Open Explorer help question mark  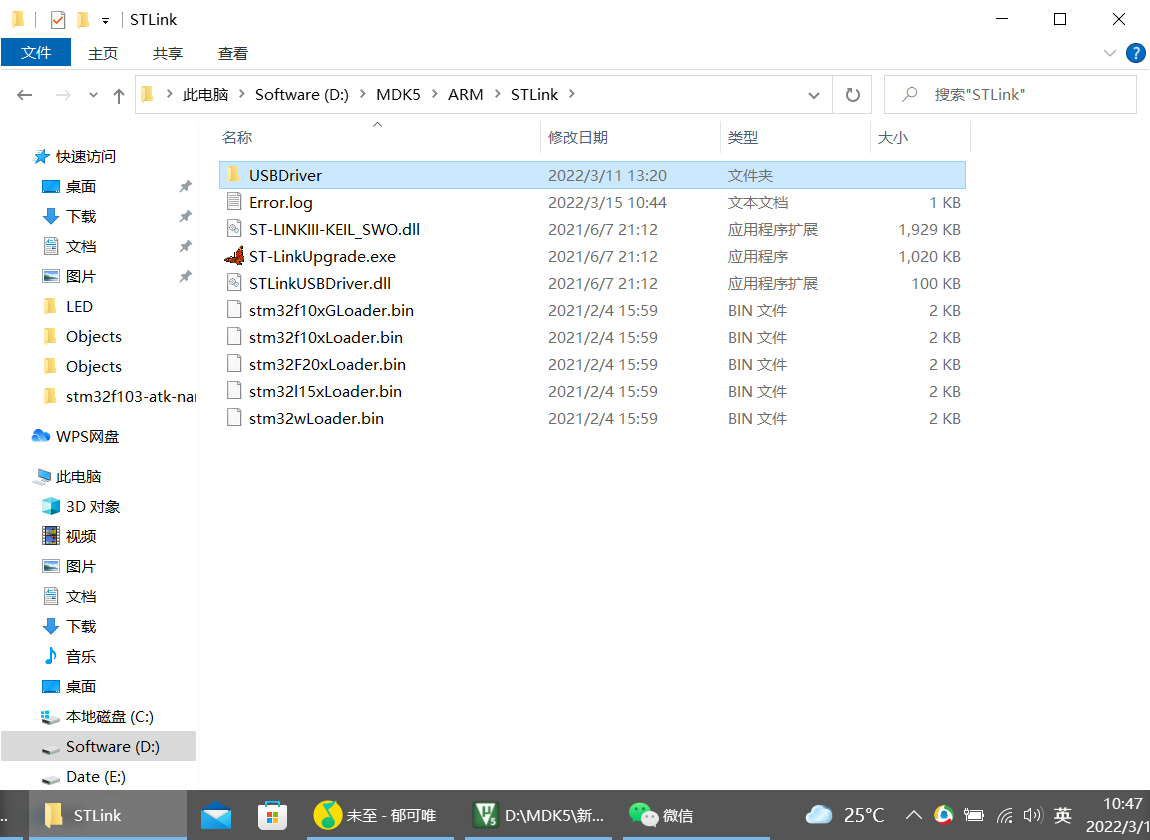pyautogui.click(x=1135, y=53)
